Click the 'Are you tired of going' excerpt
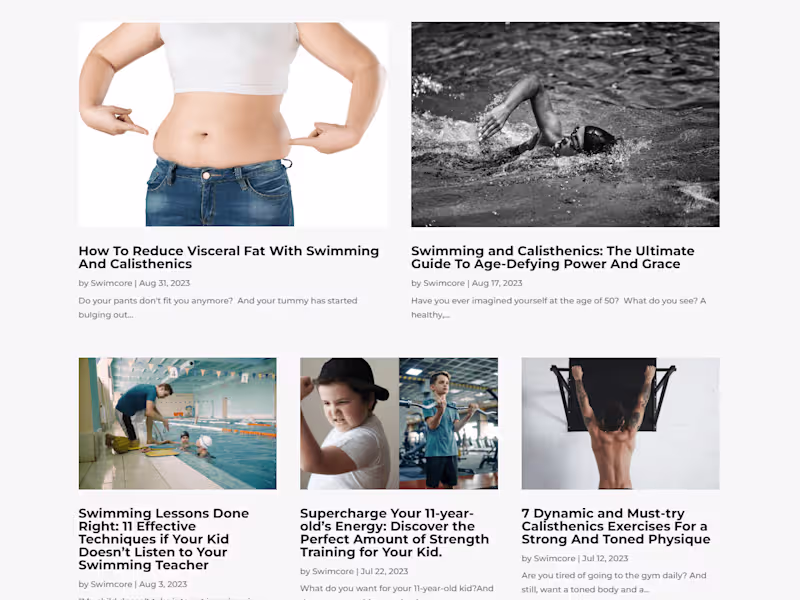This screenshot has width=800, height=600. [614, 582]
